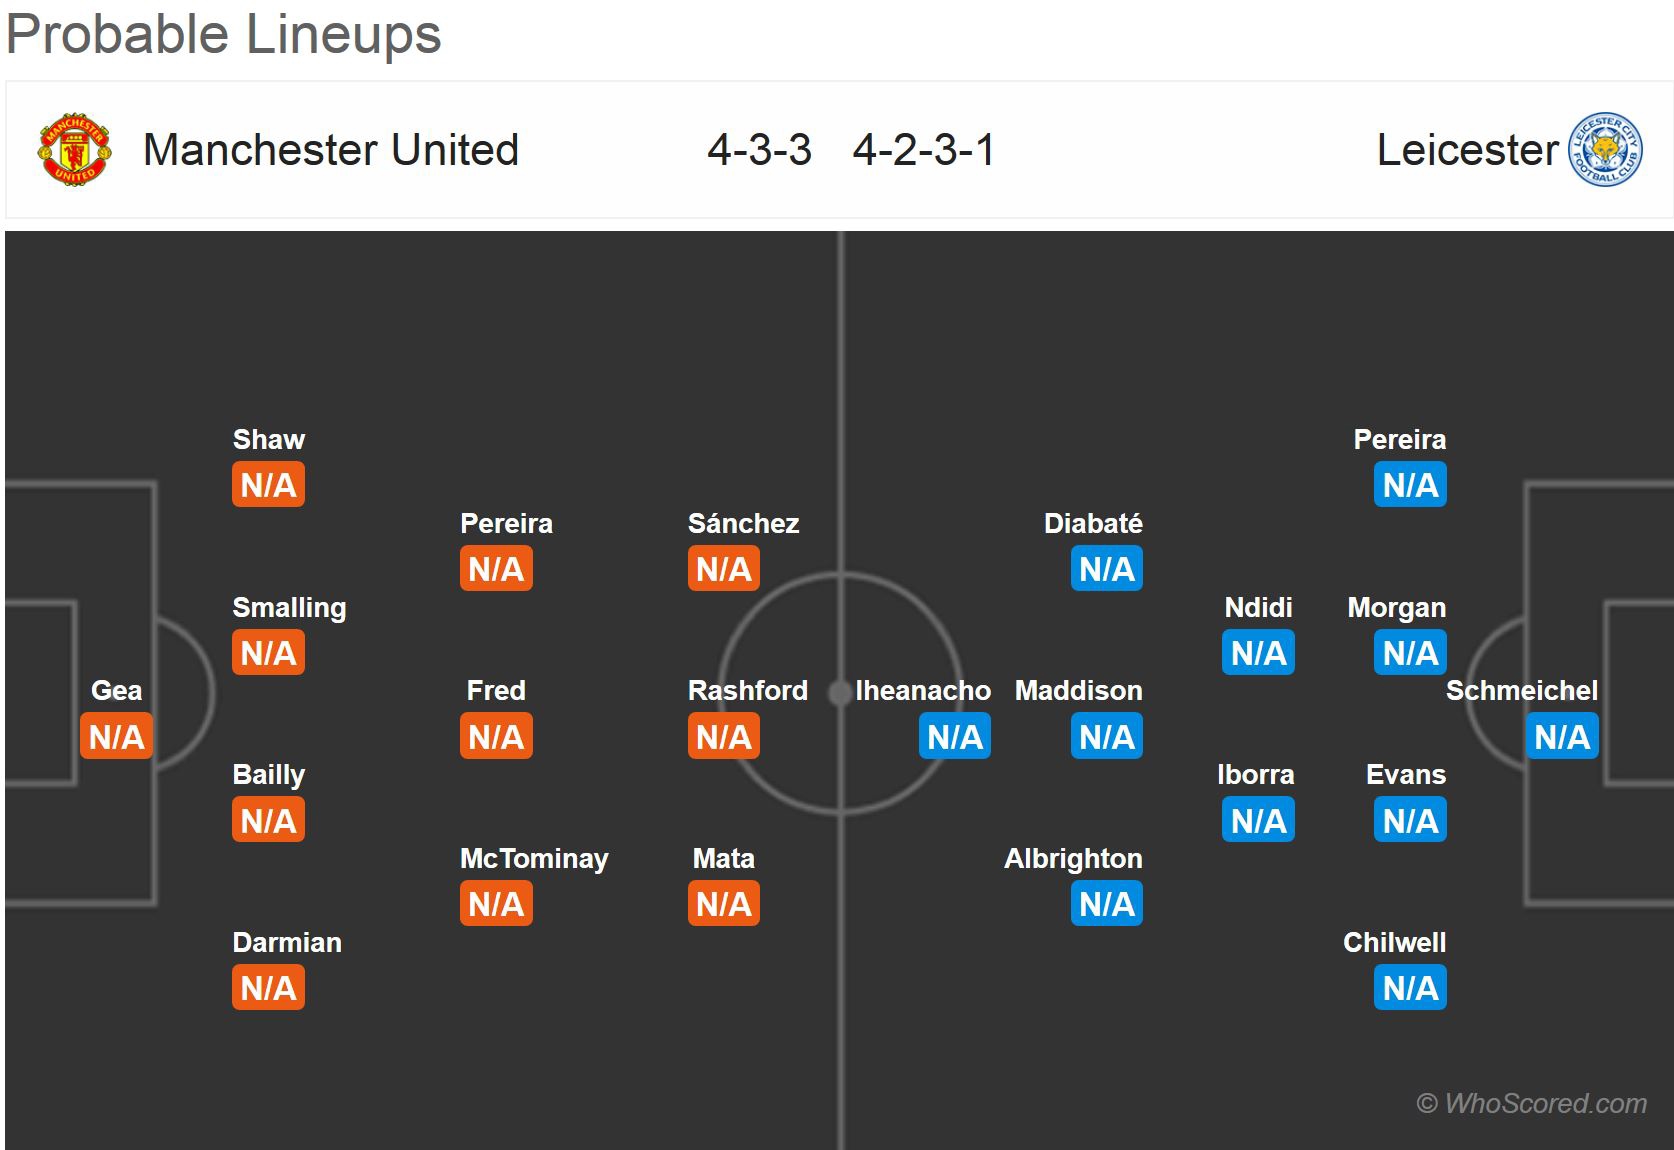The width and height of the screenshot is (1674, 1150).
Task: Click the Ndidi player name
Action: point(1258,607)
